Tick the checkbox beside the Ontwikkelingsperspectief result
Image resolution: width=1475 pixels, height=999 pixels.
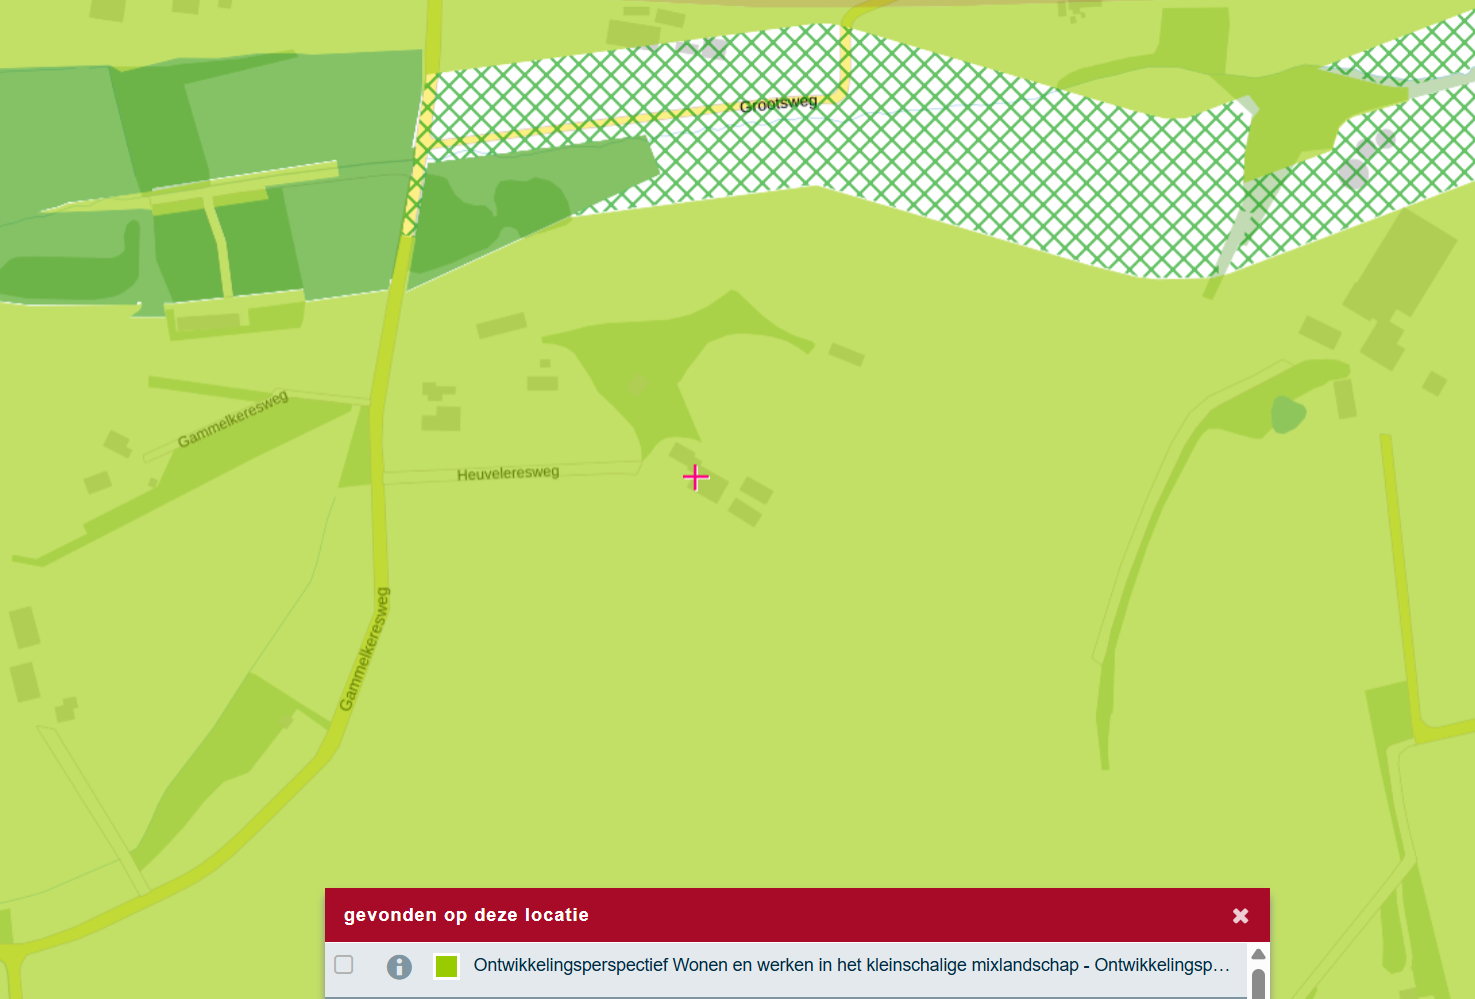click(x=344, y=965)
